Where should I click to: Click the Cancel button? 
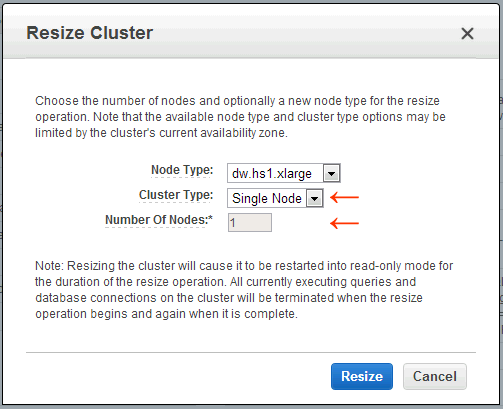435,376
